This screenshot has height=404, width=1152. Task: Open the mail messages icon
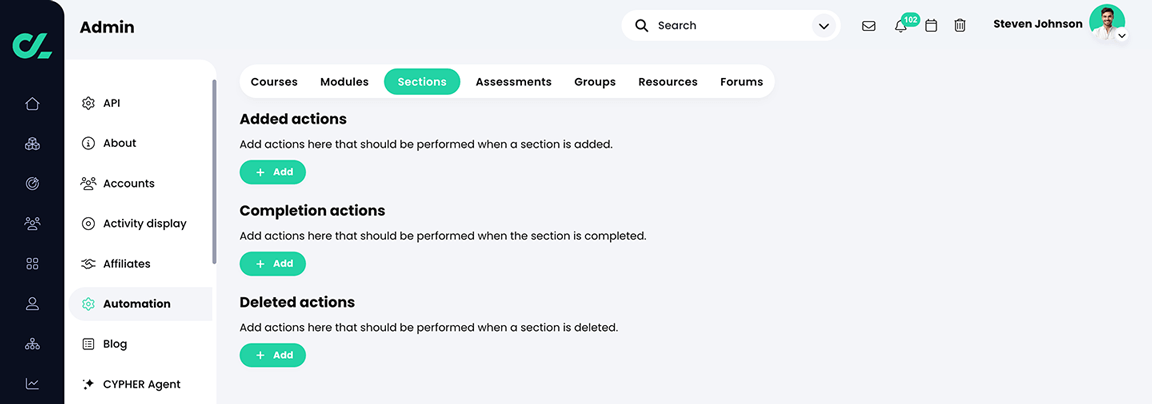[868, 26]
